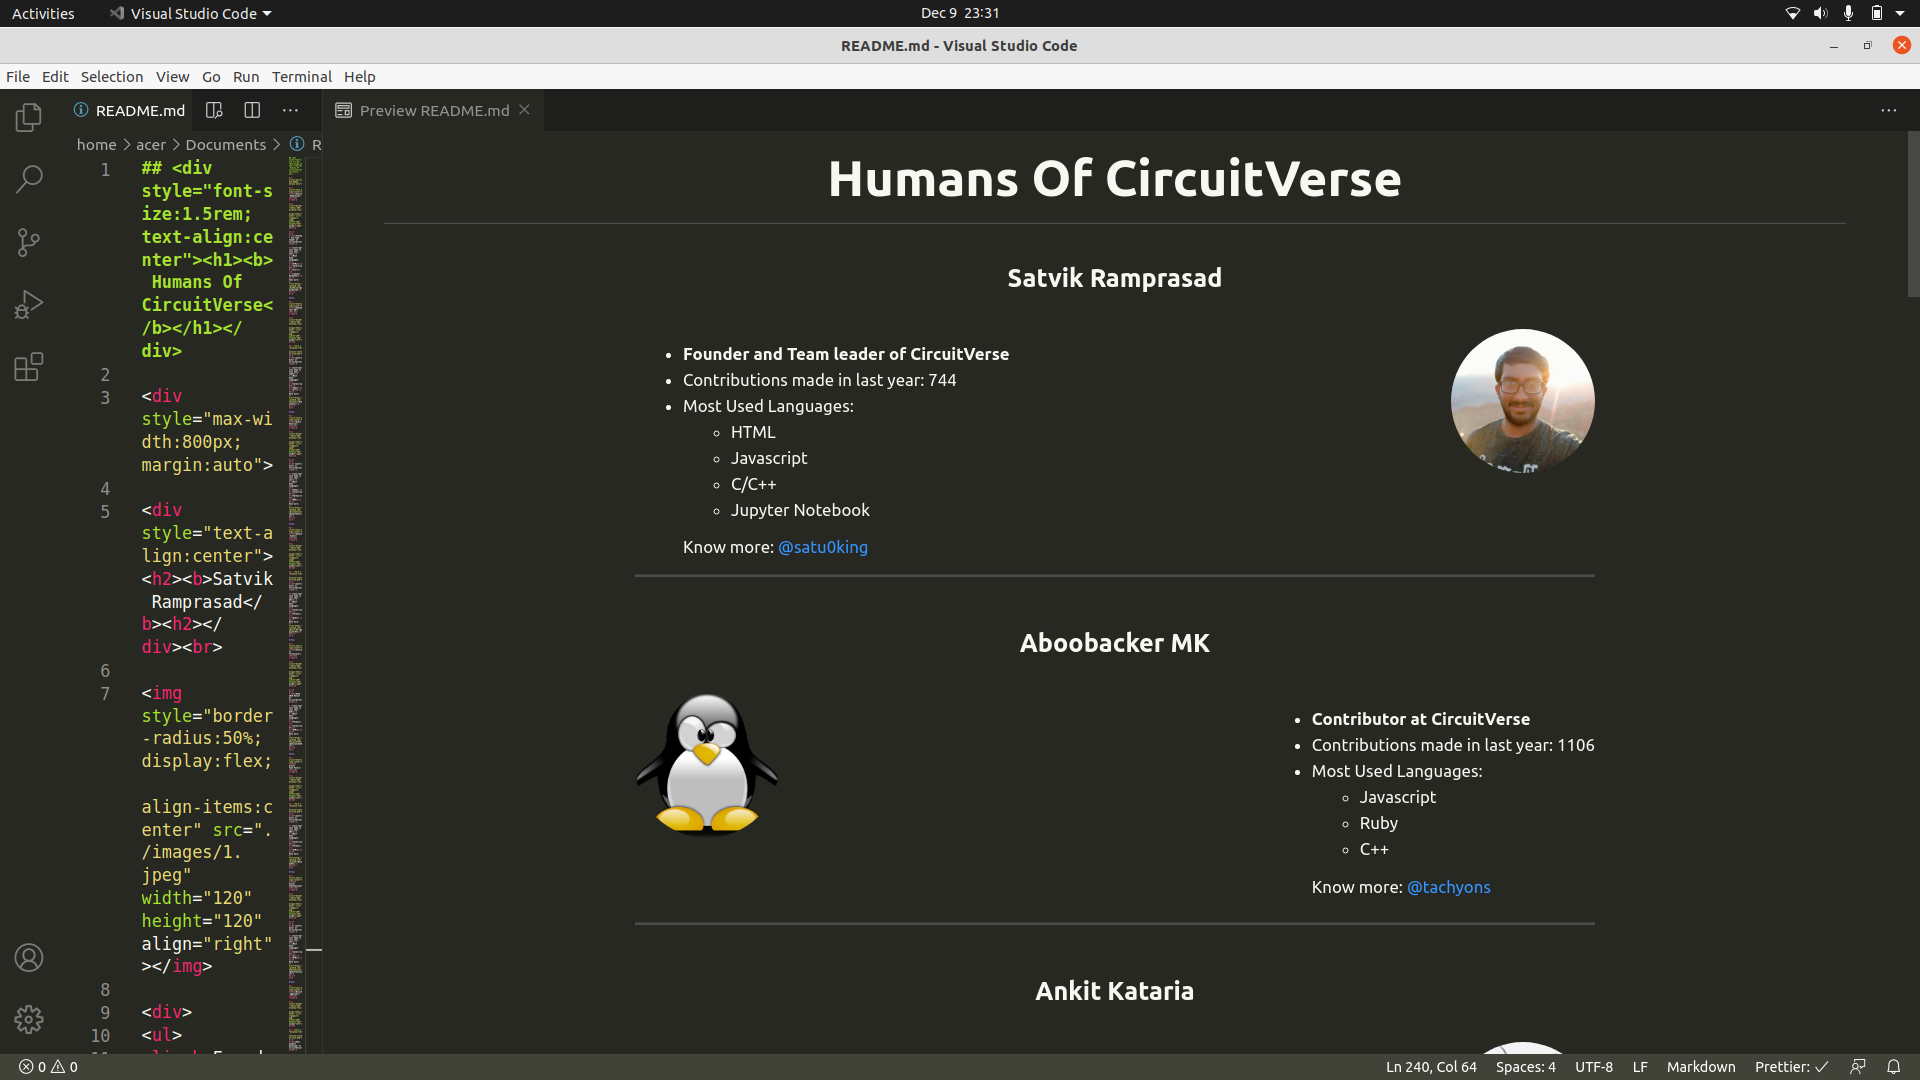This screenshot has height=1080, width=1920.
Task: Click the Open Preview to the Side icon
Action: [214, 110]
